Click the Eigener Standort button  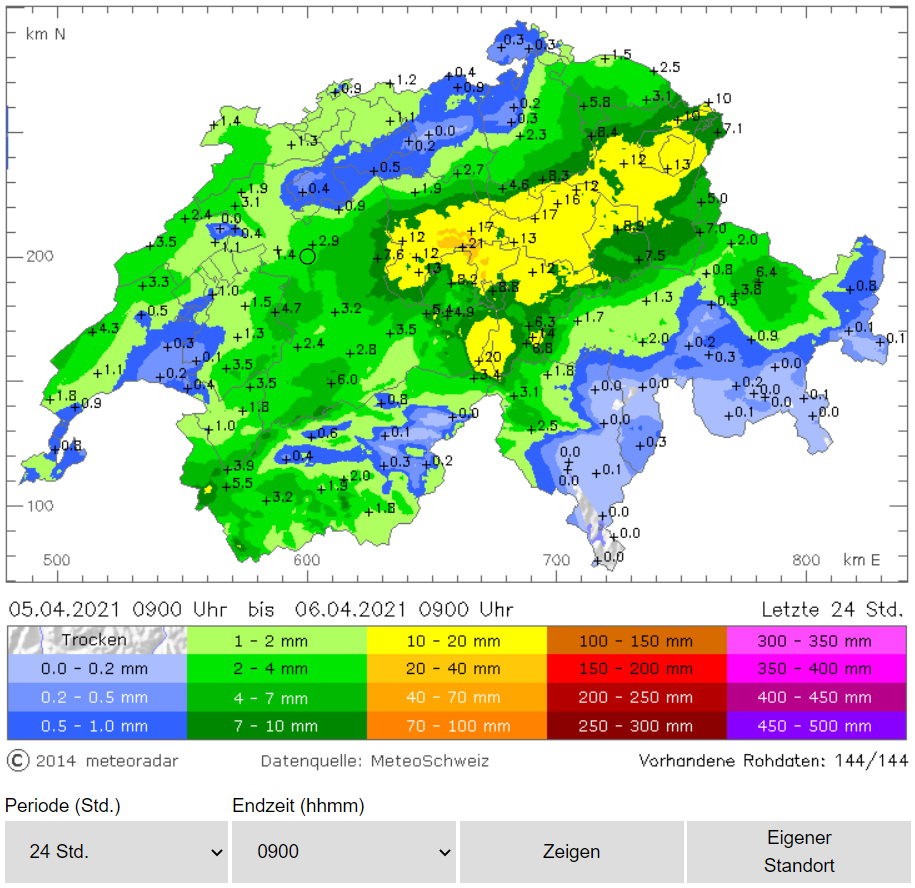point(799,852)
